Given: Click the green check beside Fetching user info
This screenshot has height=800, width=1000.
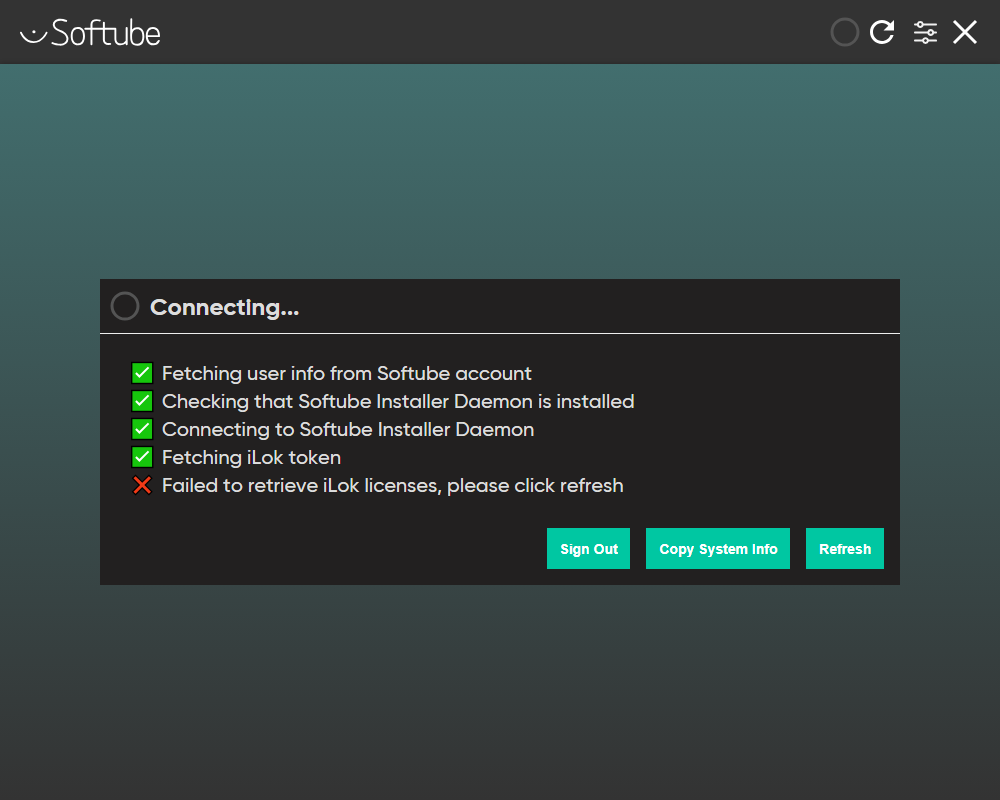Looking at the screenshot, I should tap(142, 374).
